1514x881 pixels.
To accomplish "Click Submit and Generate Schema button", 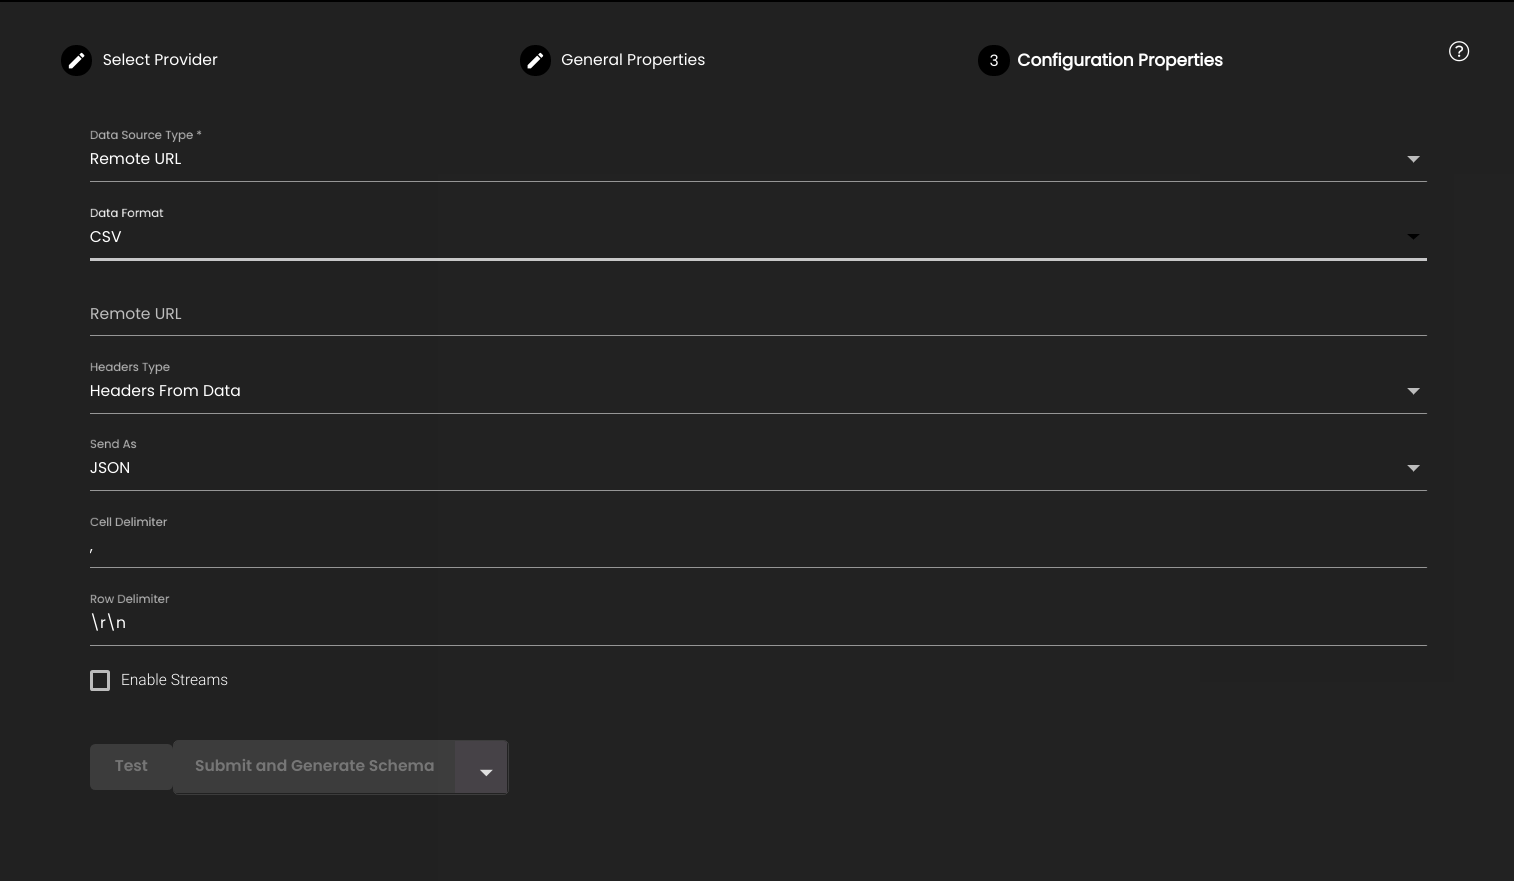I will pyautogui.click(x=314, y=766).
